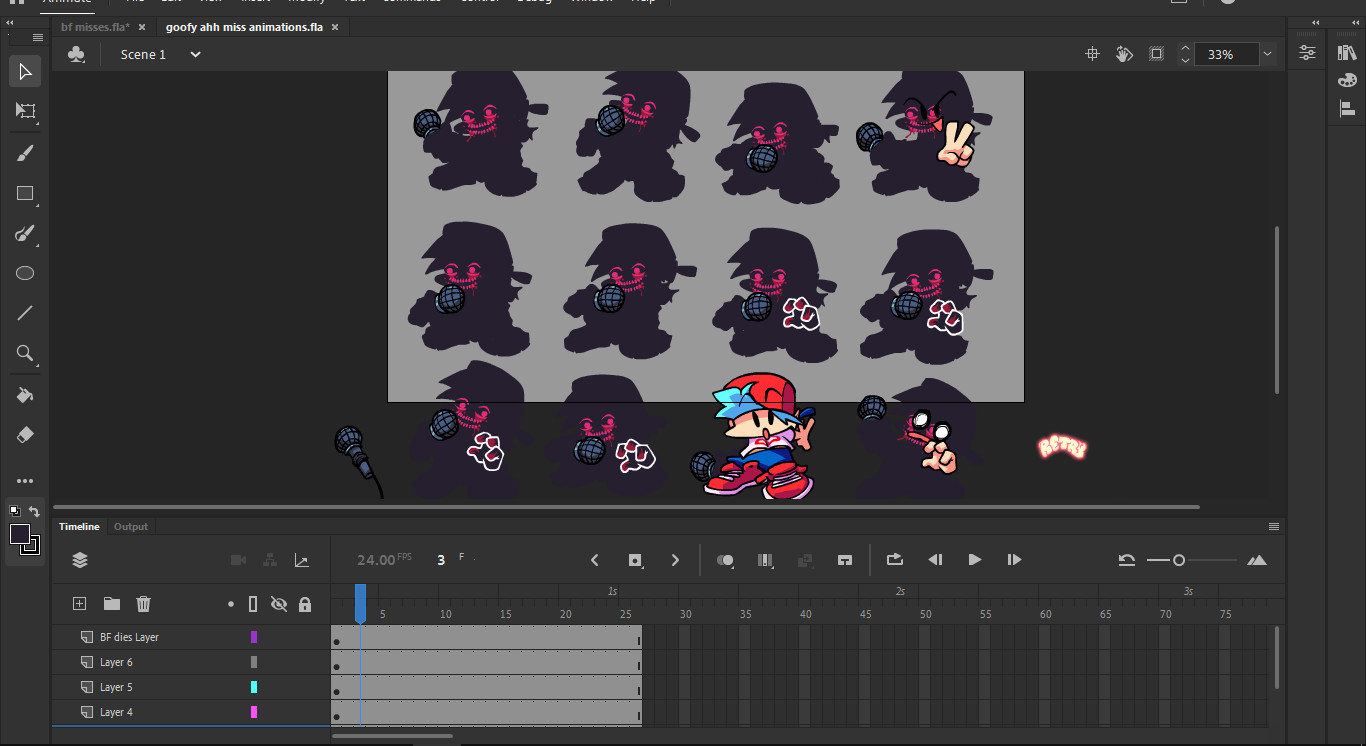Open the Output tab
1366x746 pixels.
[x=130, y=526]
